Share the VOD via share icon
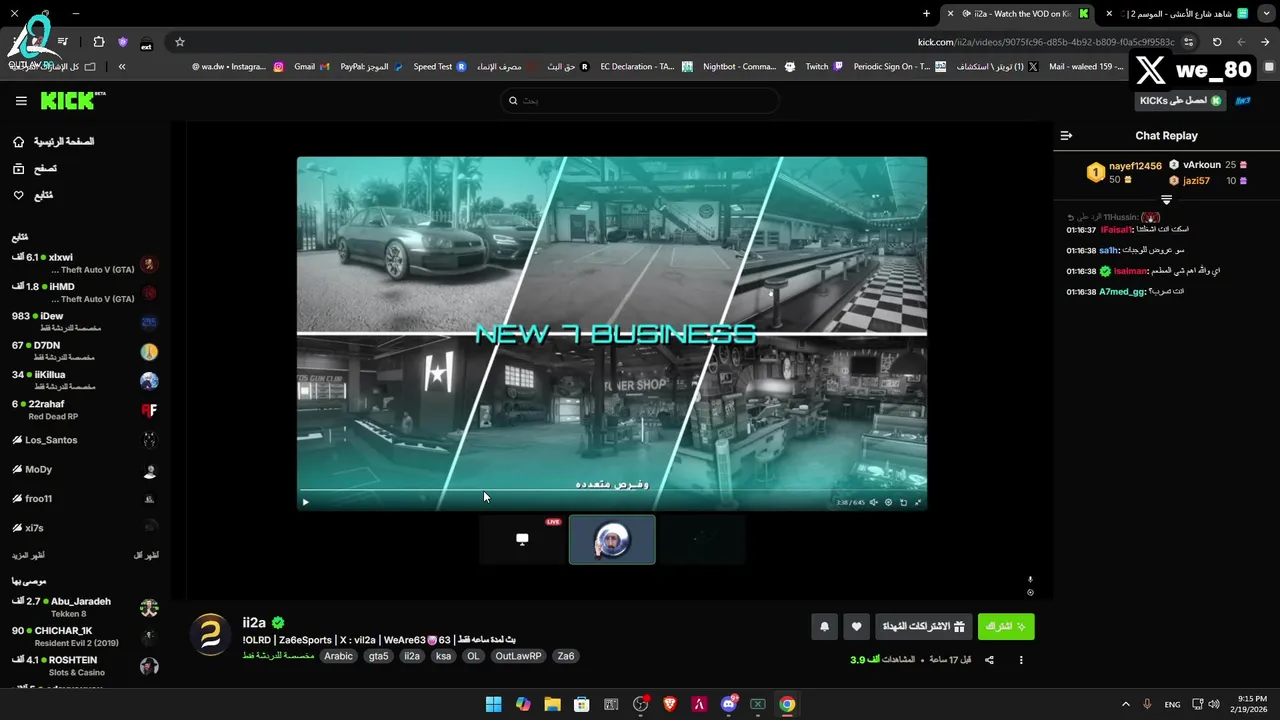 pos(989,660)
